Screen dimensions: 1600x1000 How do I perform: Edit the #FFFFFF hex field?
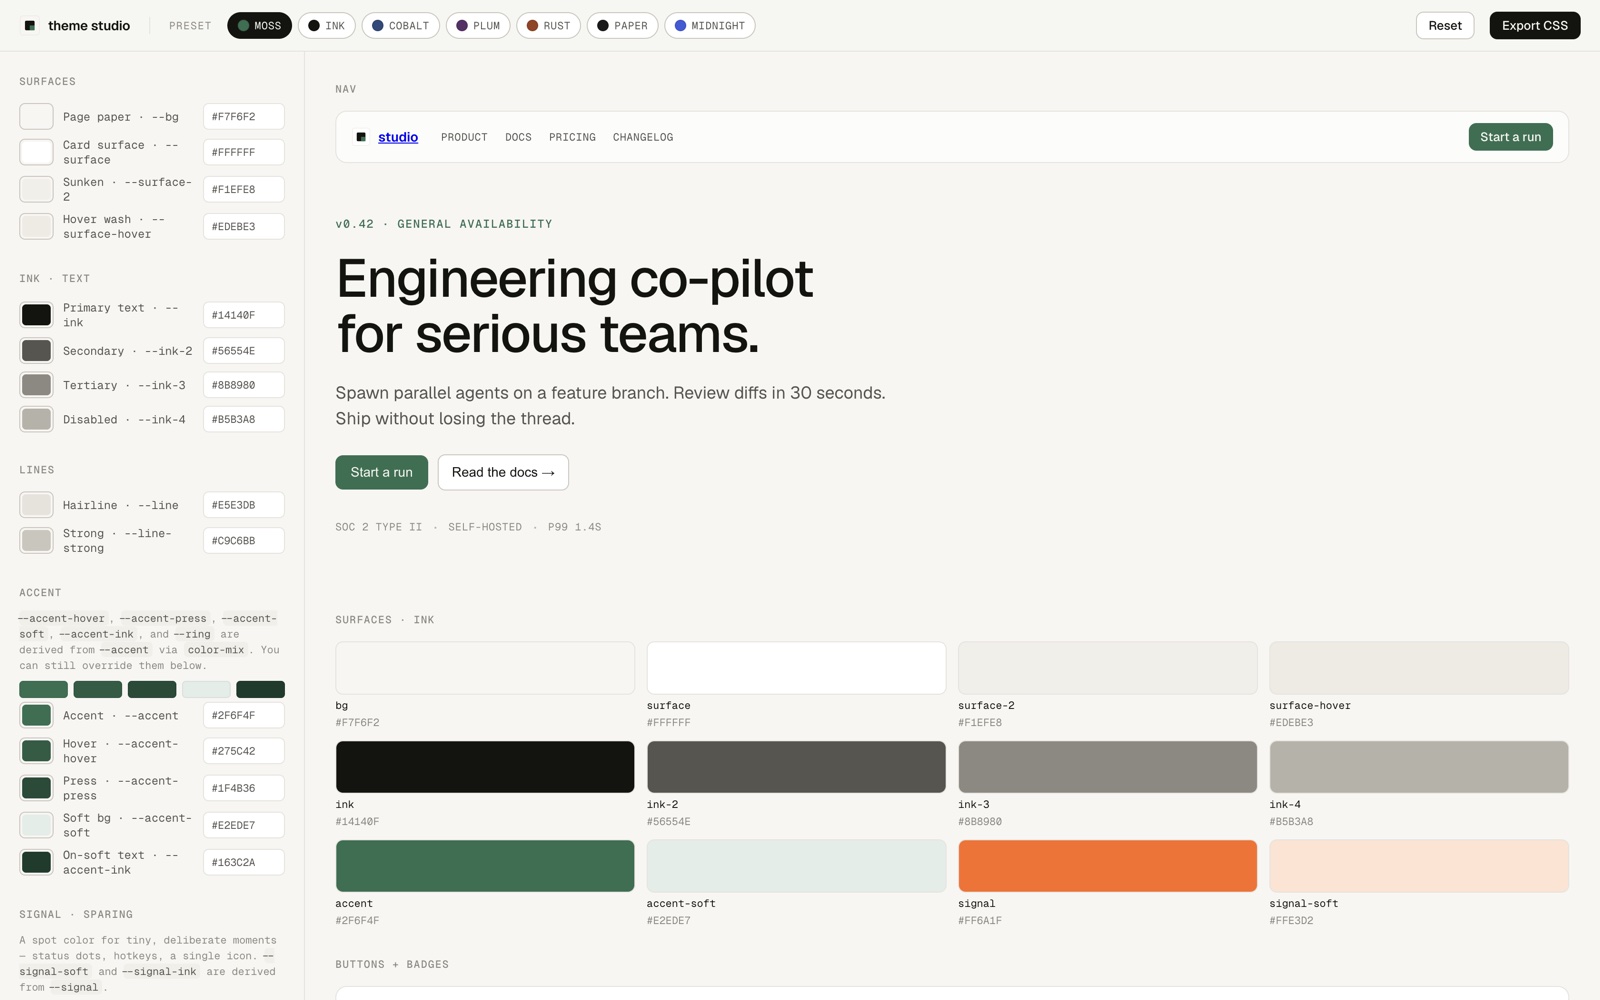(244, 152)
